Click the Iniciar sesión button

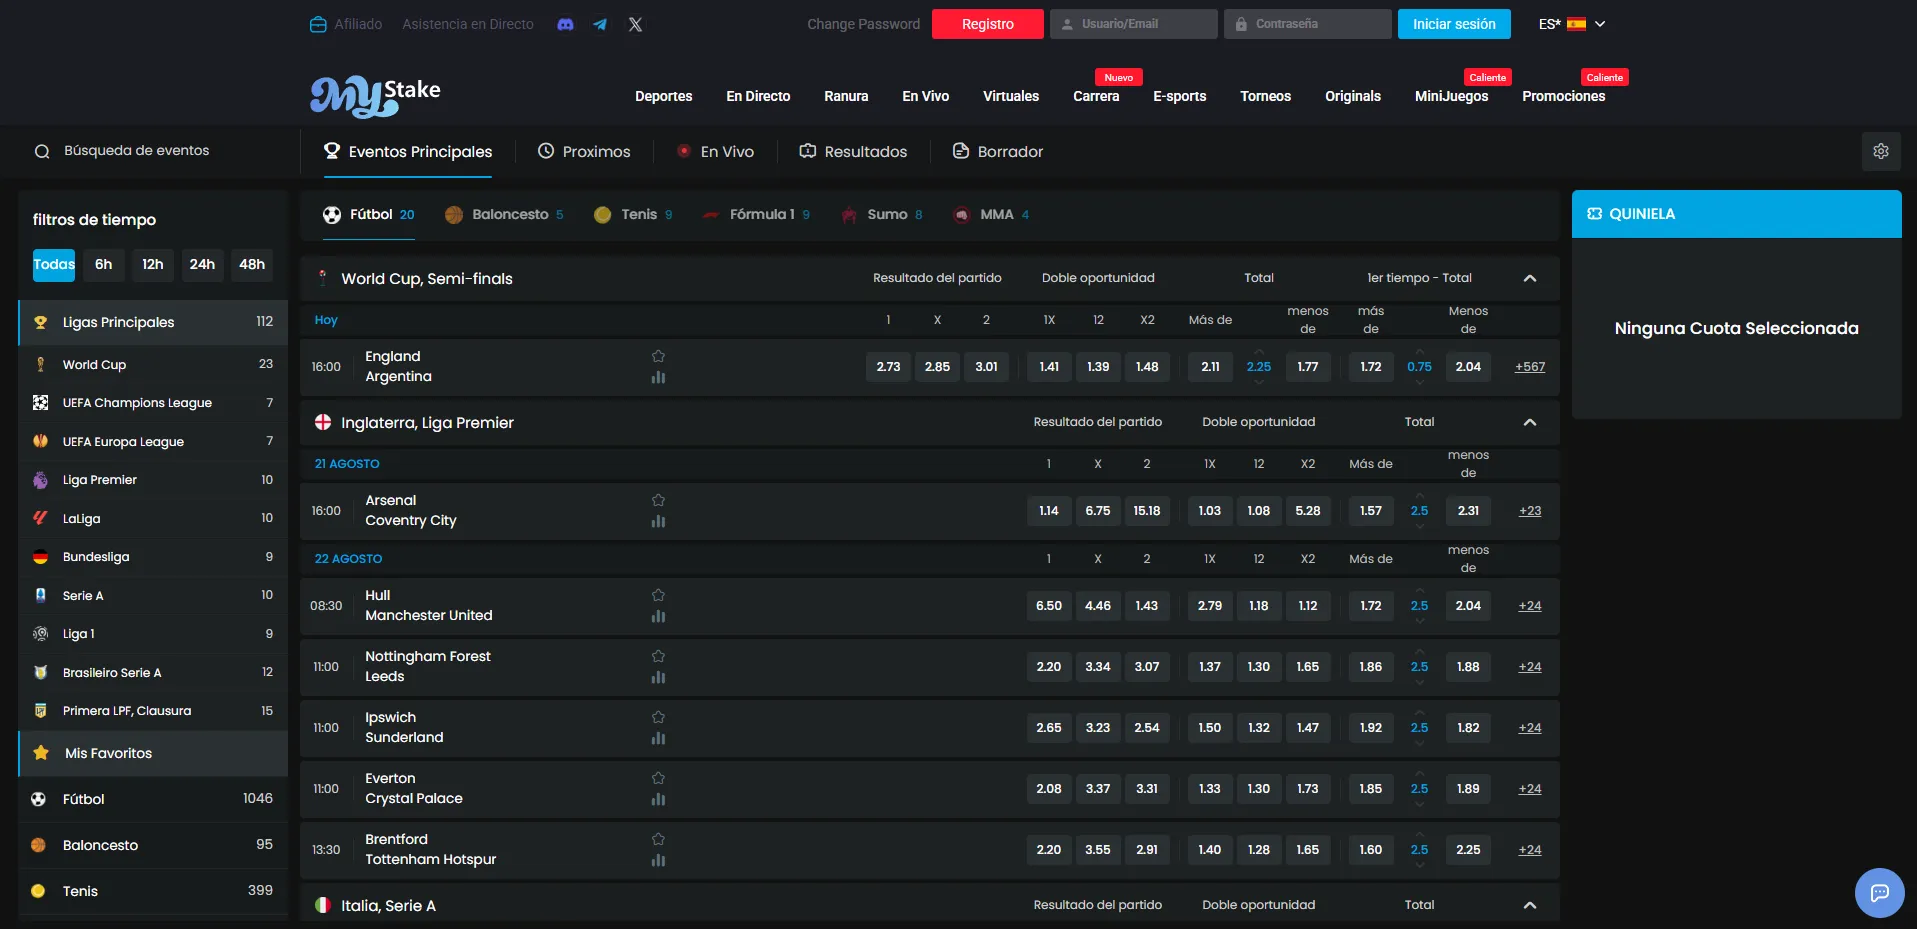[x=1454, y=24]
